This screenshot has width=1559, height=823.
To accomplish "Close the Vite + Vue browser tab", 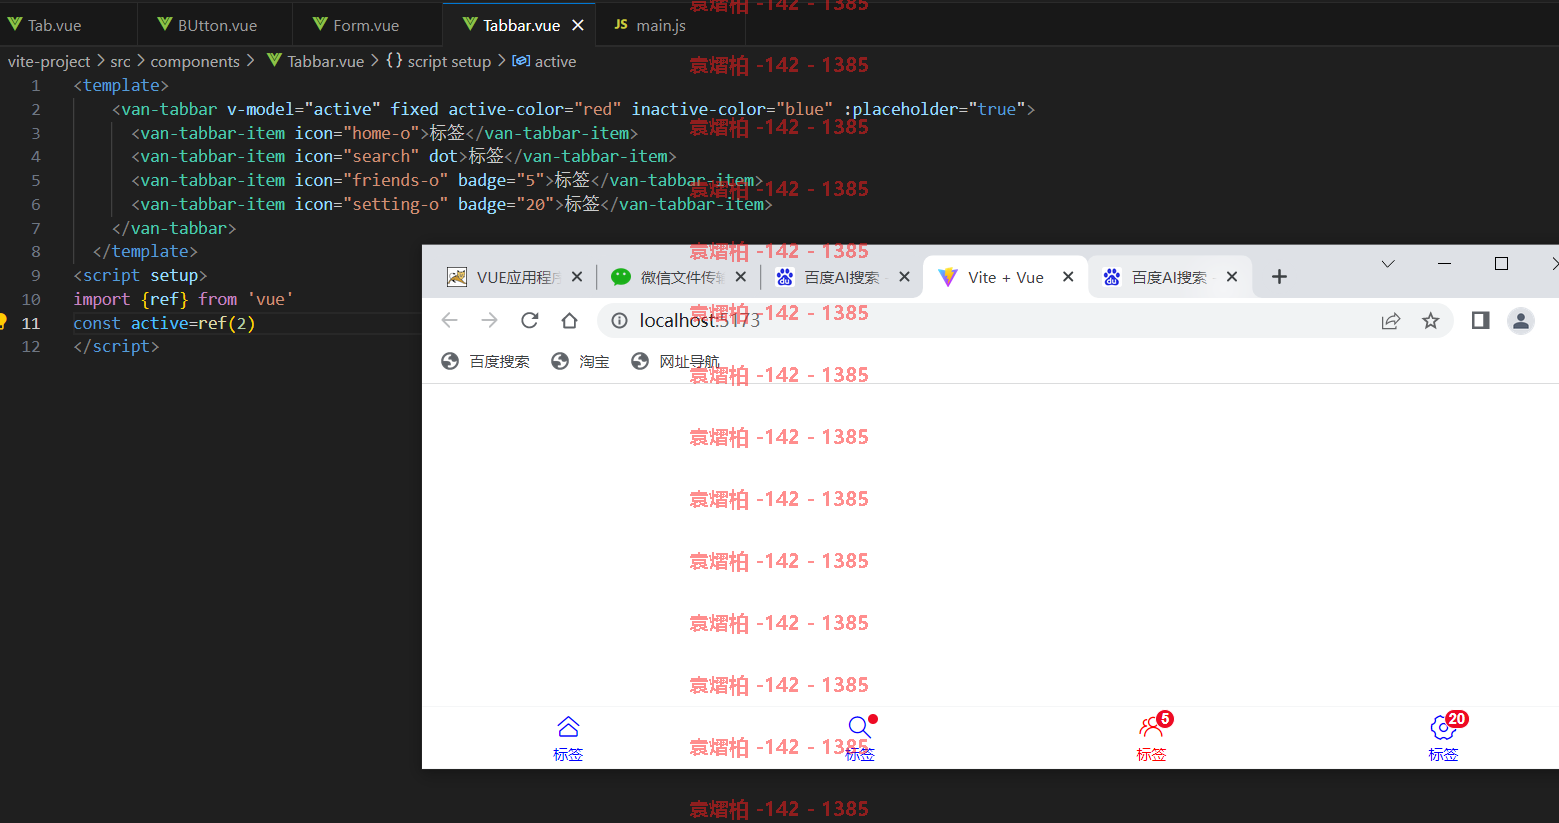I will (1068, 277).
